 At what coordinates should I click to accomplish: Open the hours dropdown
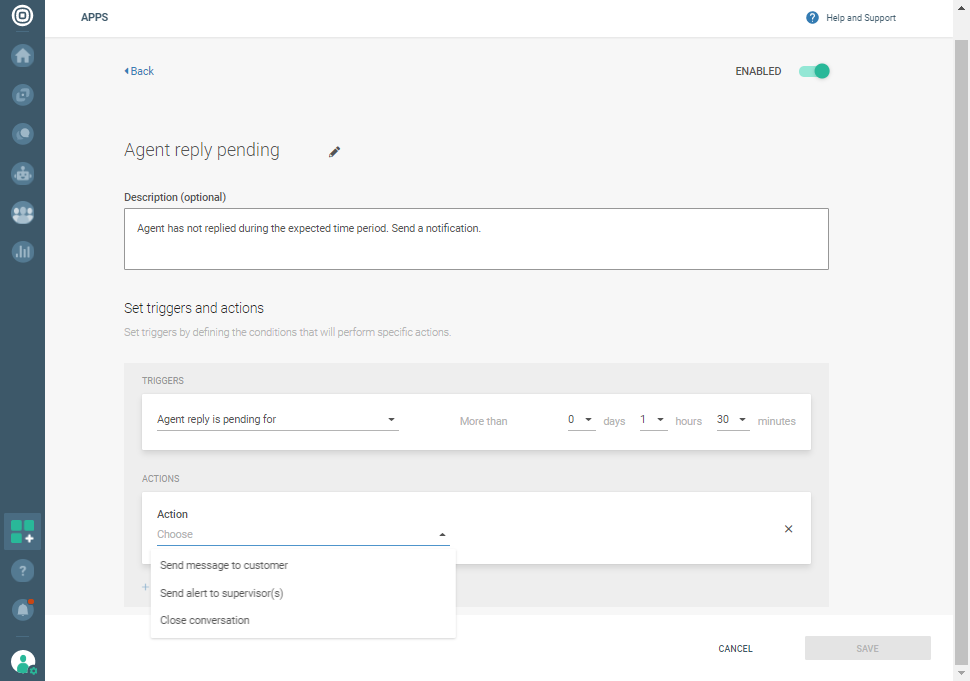coord(653,420)
